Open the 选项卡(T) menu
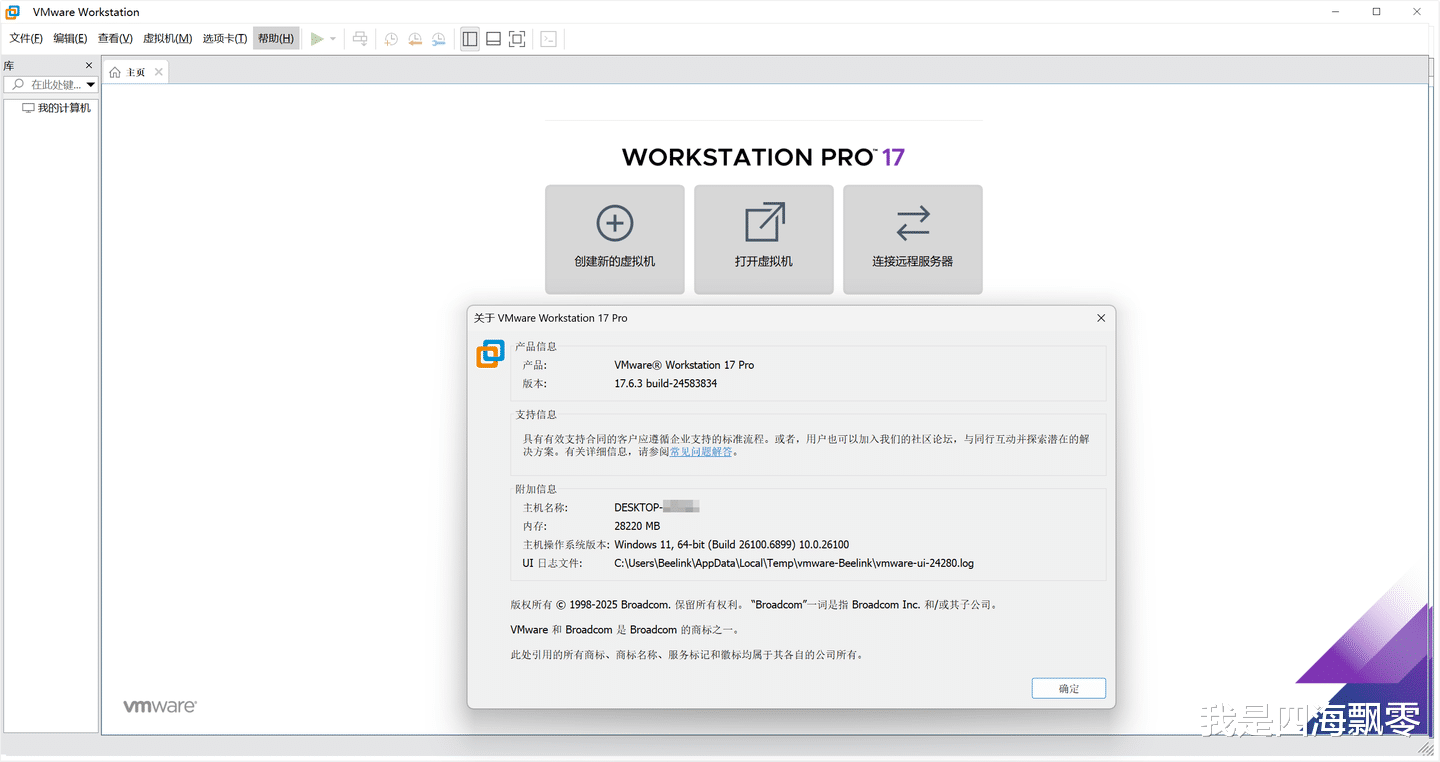Viewport: 1440px width, 762px height. (225, 39)
